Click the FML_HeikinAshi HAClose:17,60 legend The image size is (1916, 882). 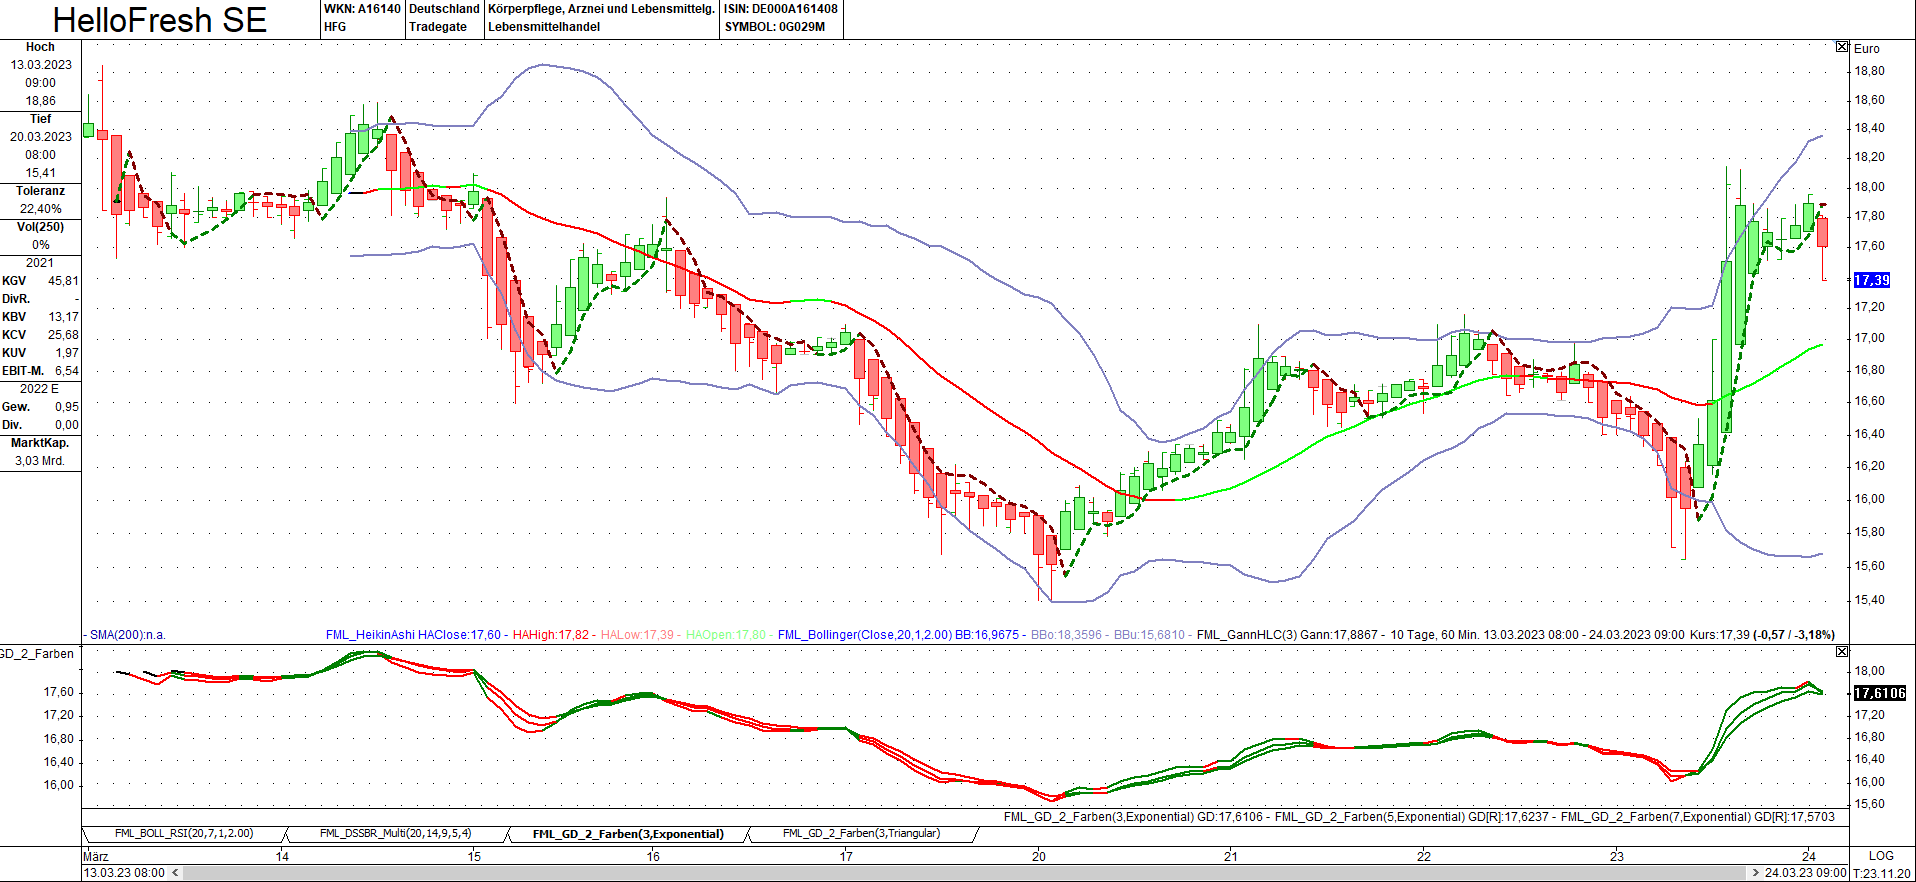click(413, 635)
